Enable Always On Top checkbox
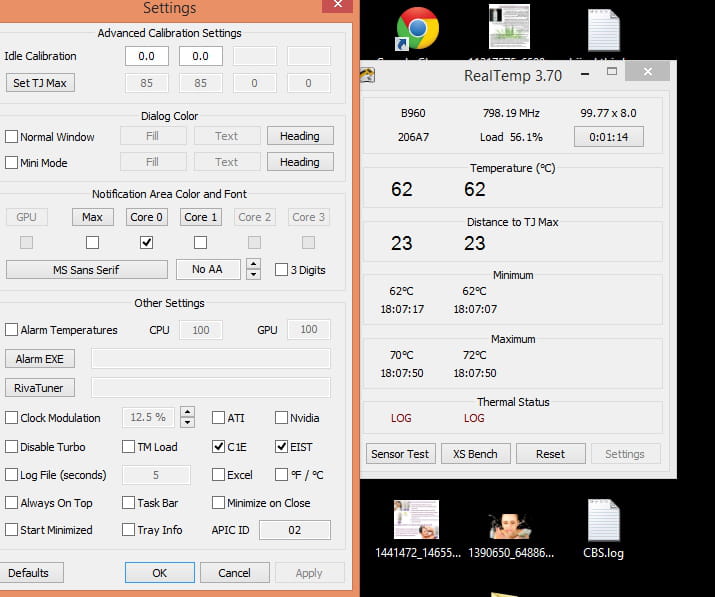 pos(11,503)
